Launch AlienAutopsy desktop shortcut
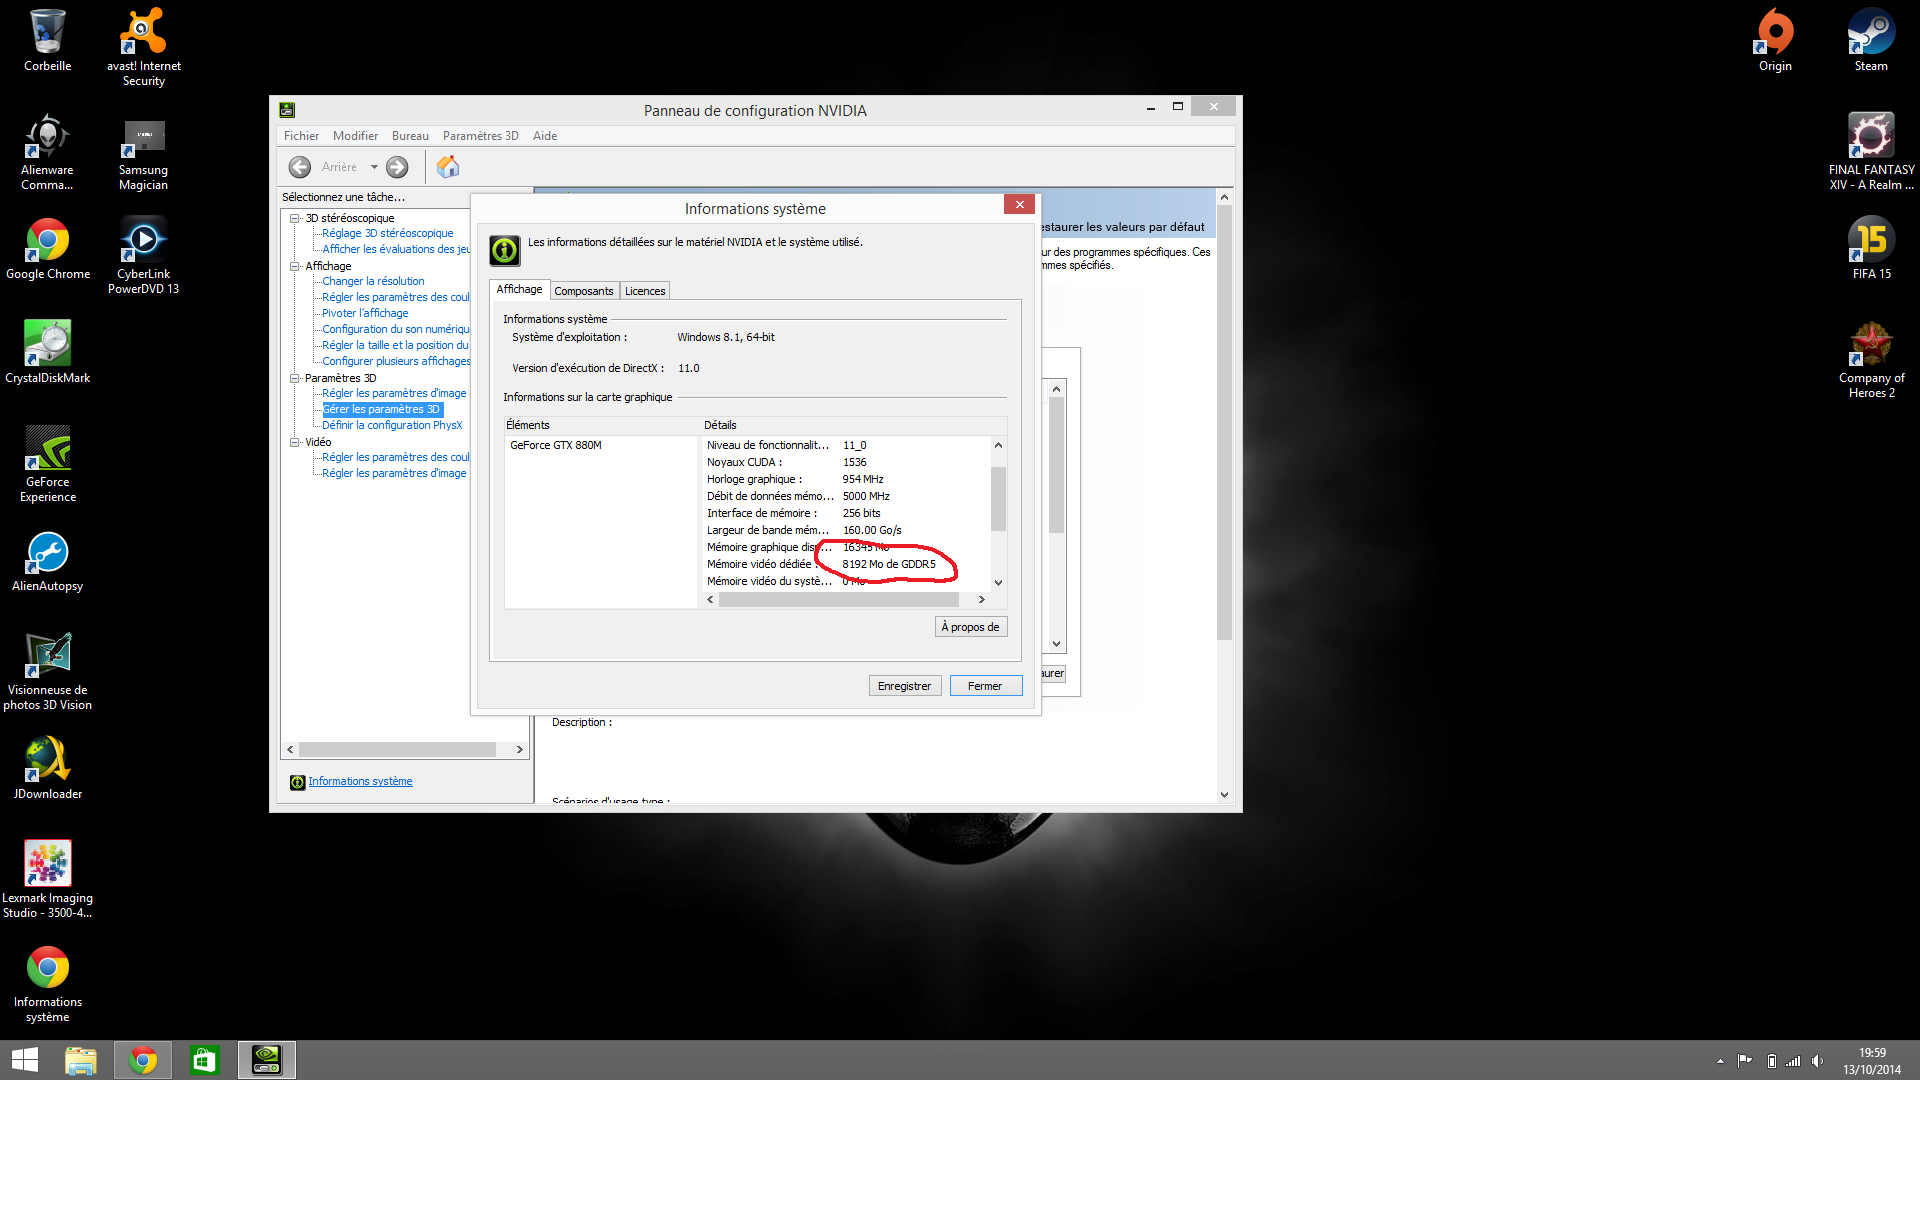This screenshot has height=1224, width=1920. (x=47, y=560)
